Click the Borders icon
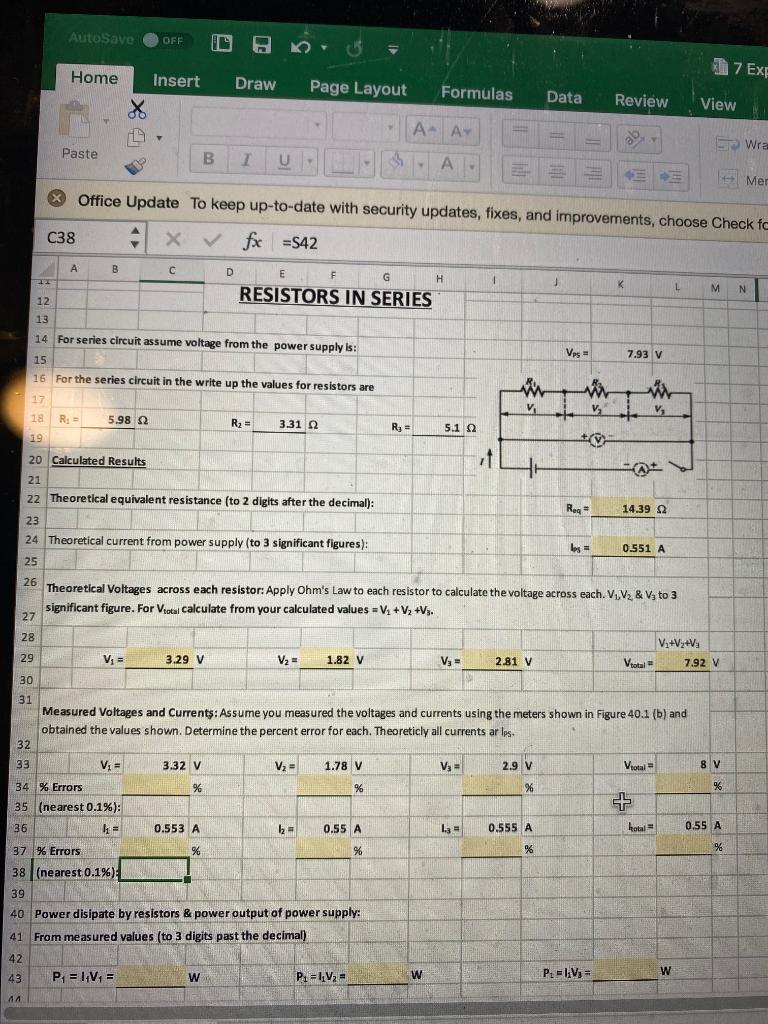This screenshot has height=1024, width=768. click(341, 162)
